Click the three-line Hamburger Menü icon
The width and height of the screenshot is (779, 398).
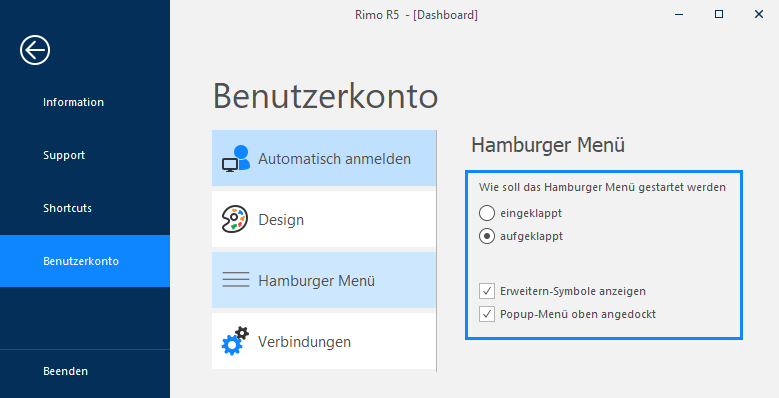(x=235, y=280)
